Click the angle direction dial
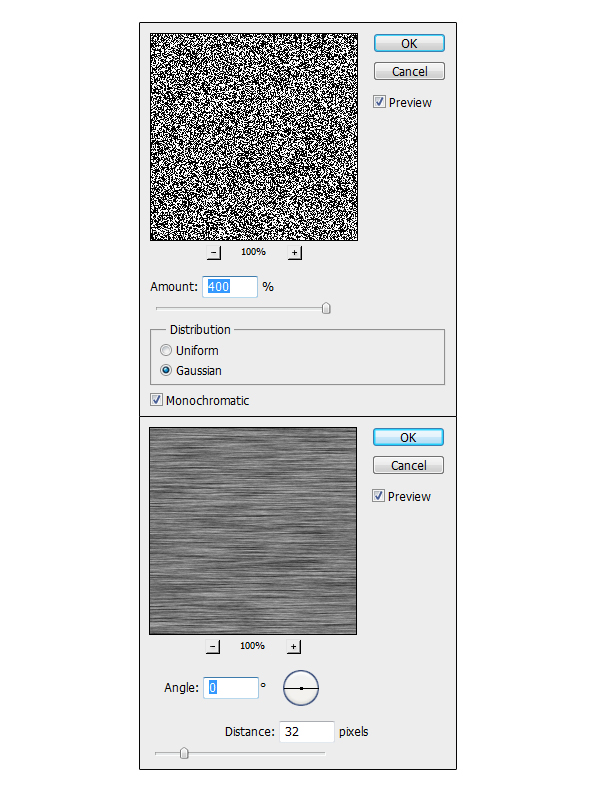The width and height of the screenshot is (600, 798). coord(301,688)
